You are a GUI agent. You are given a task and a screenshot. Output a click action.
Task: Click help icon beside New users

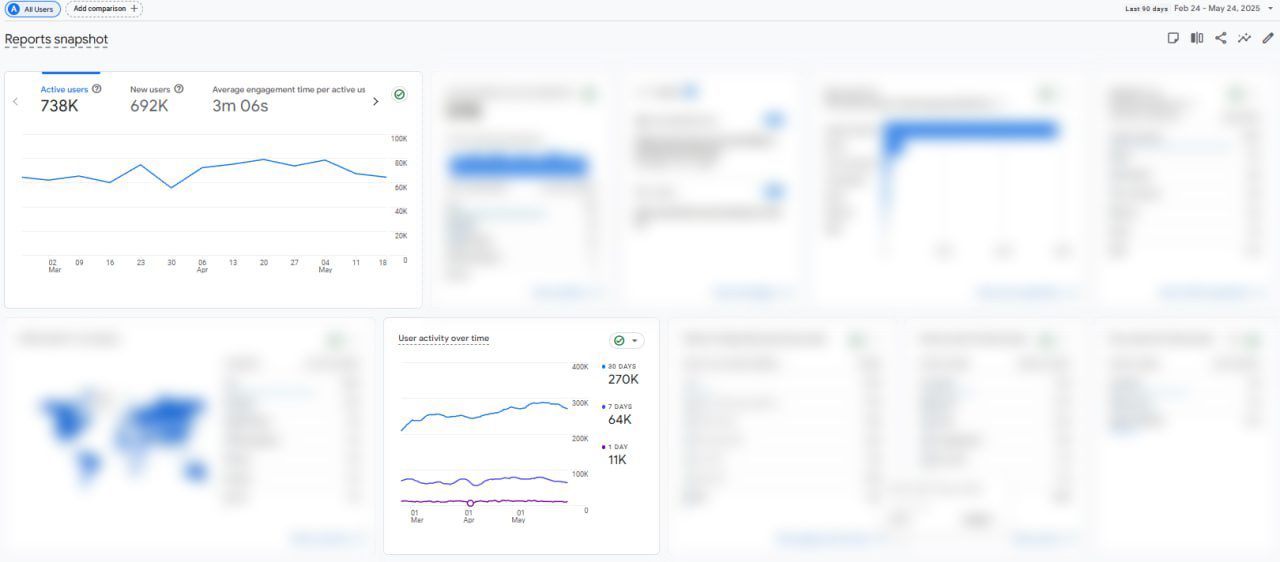pyautogui.click(x=179, y=89)
